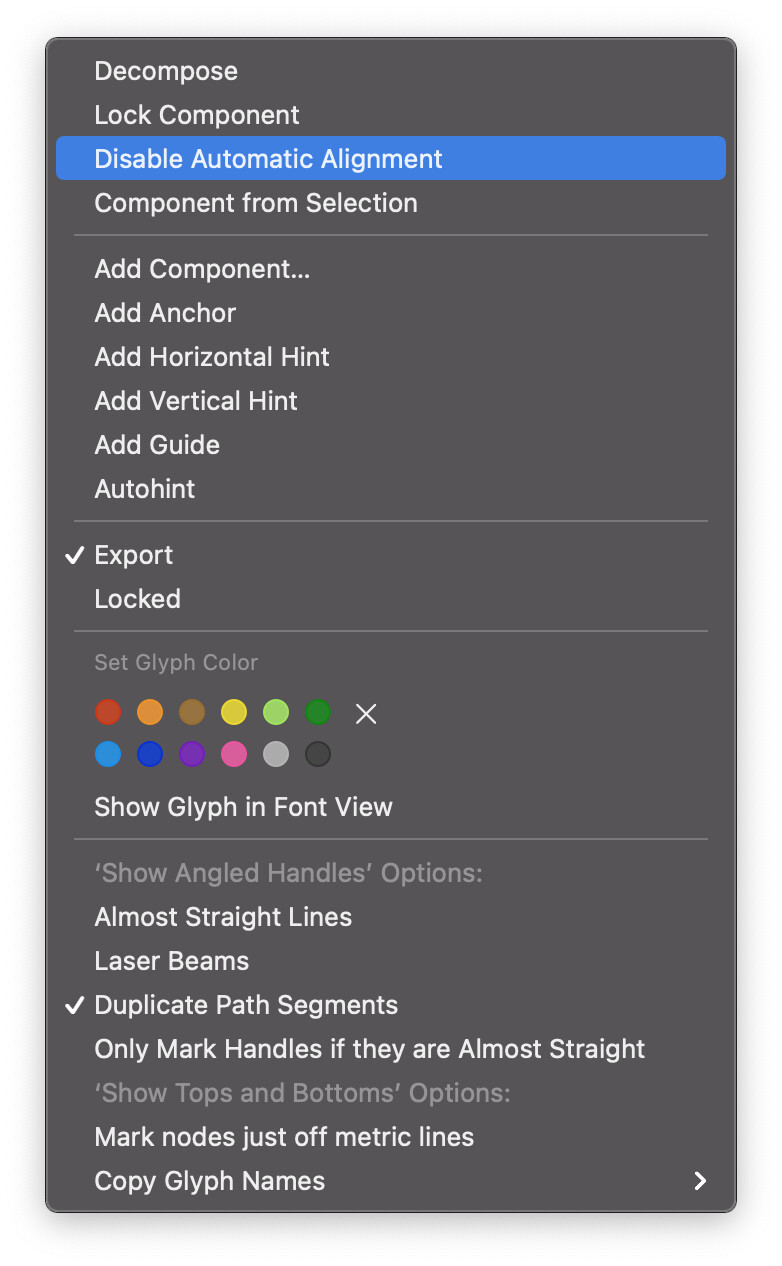Apply the yellow glyph color

click(x=234, y=713)
